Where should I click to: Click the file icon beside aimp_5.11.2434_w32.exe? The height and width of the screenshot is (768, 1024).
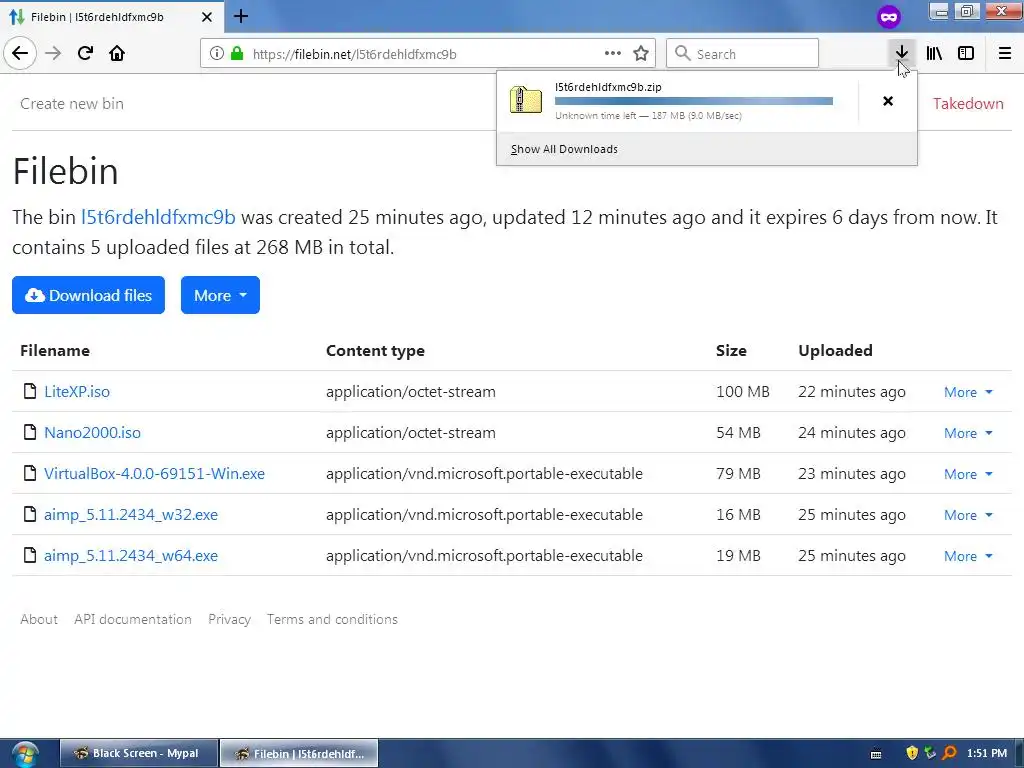pyautogui.click(x=29, y=515)
